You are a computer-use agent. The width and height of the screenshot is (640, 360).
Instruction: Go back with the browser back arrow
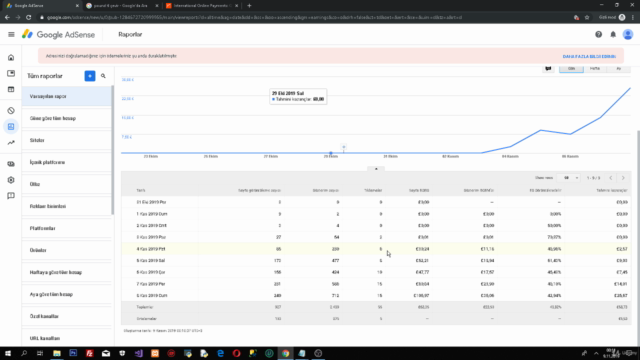tap(7, 18)
